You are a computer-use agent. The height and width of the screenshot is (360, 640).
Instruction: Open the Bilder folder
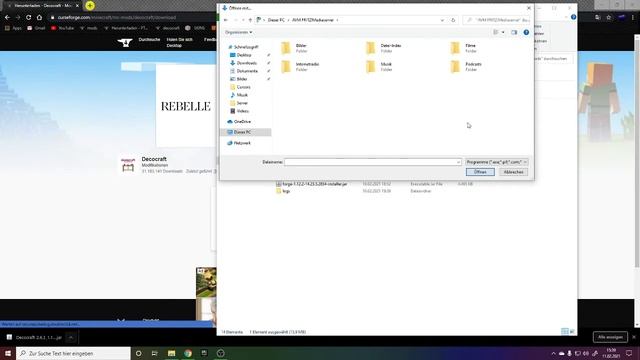point(296,48)
